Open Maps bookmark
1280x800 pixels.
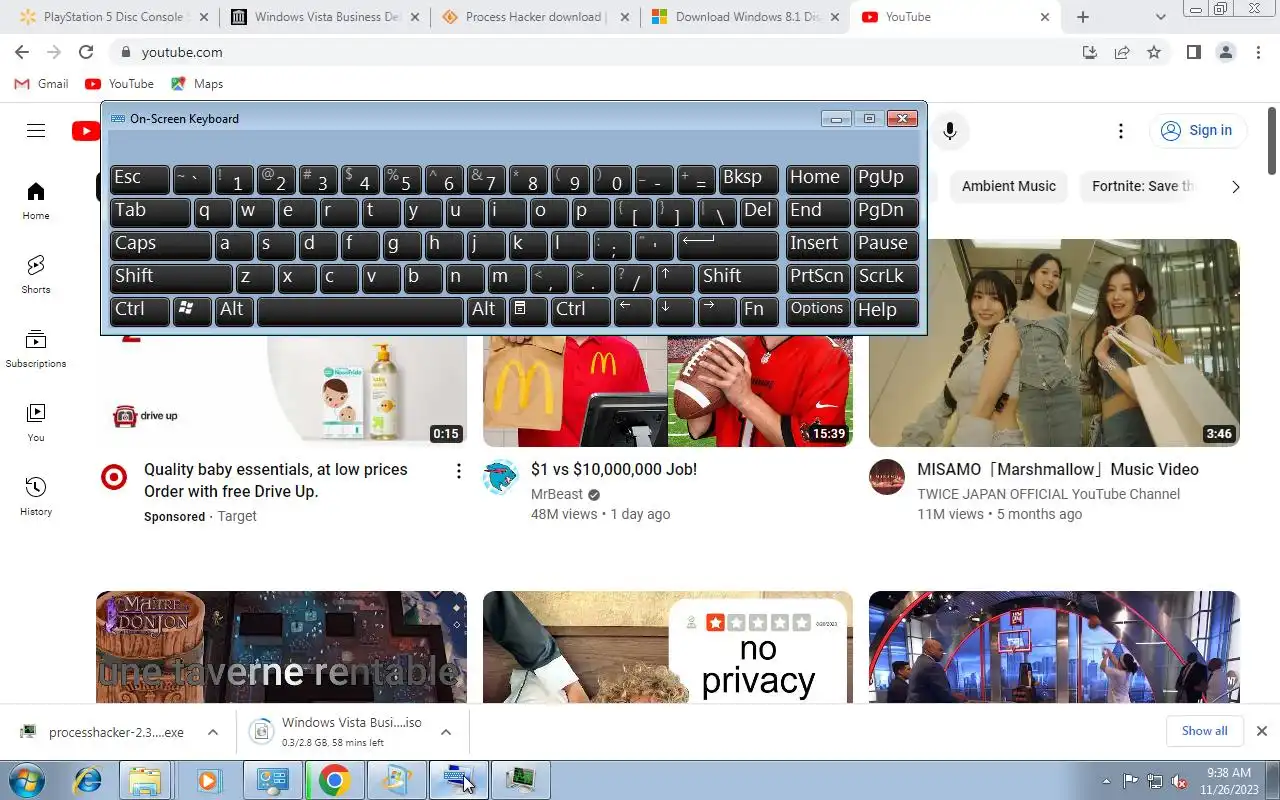[197, 84]
